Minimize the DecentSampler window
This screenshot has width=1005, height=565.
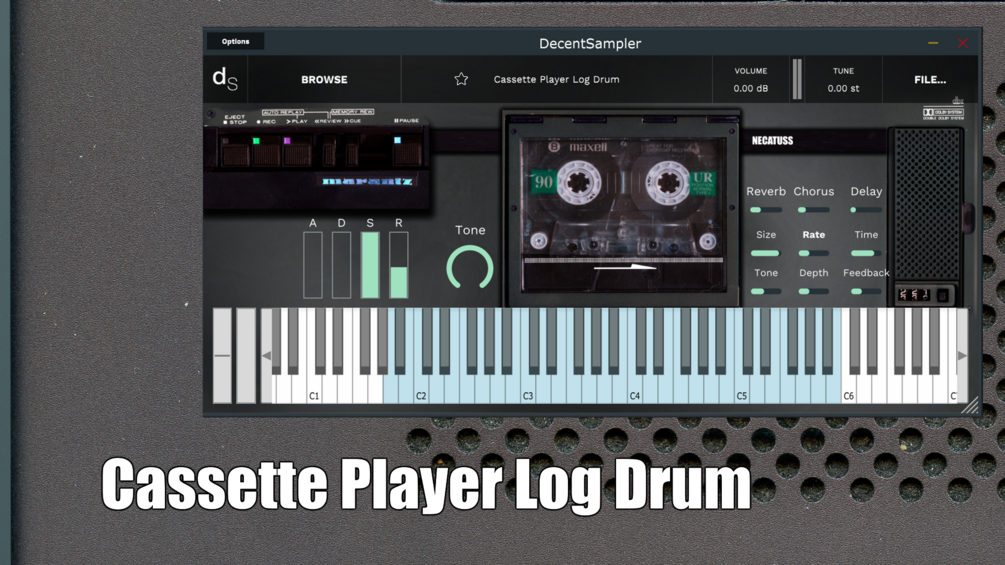tap(933, 43)
